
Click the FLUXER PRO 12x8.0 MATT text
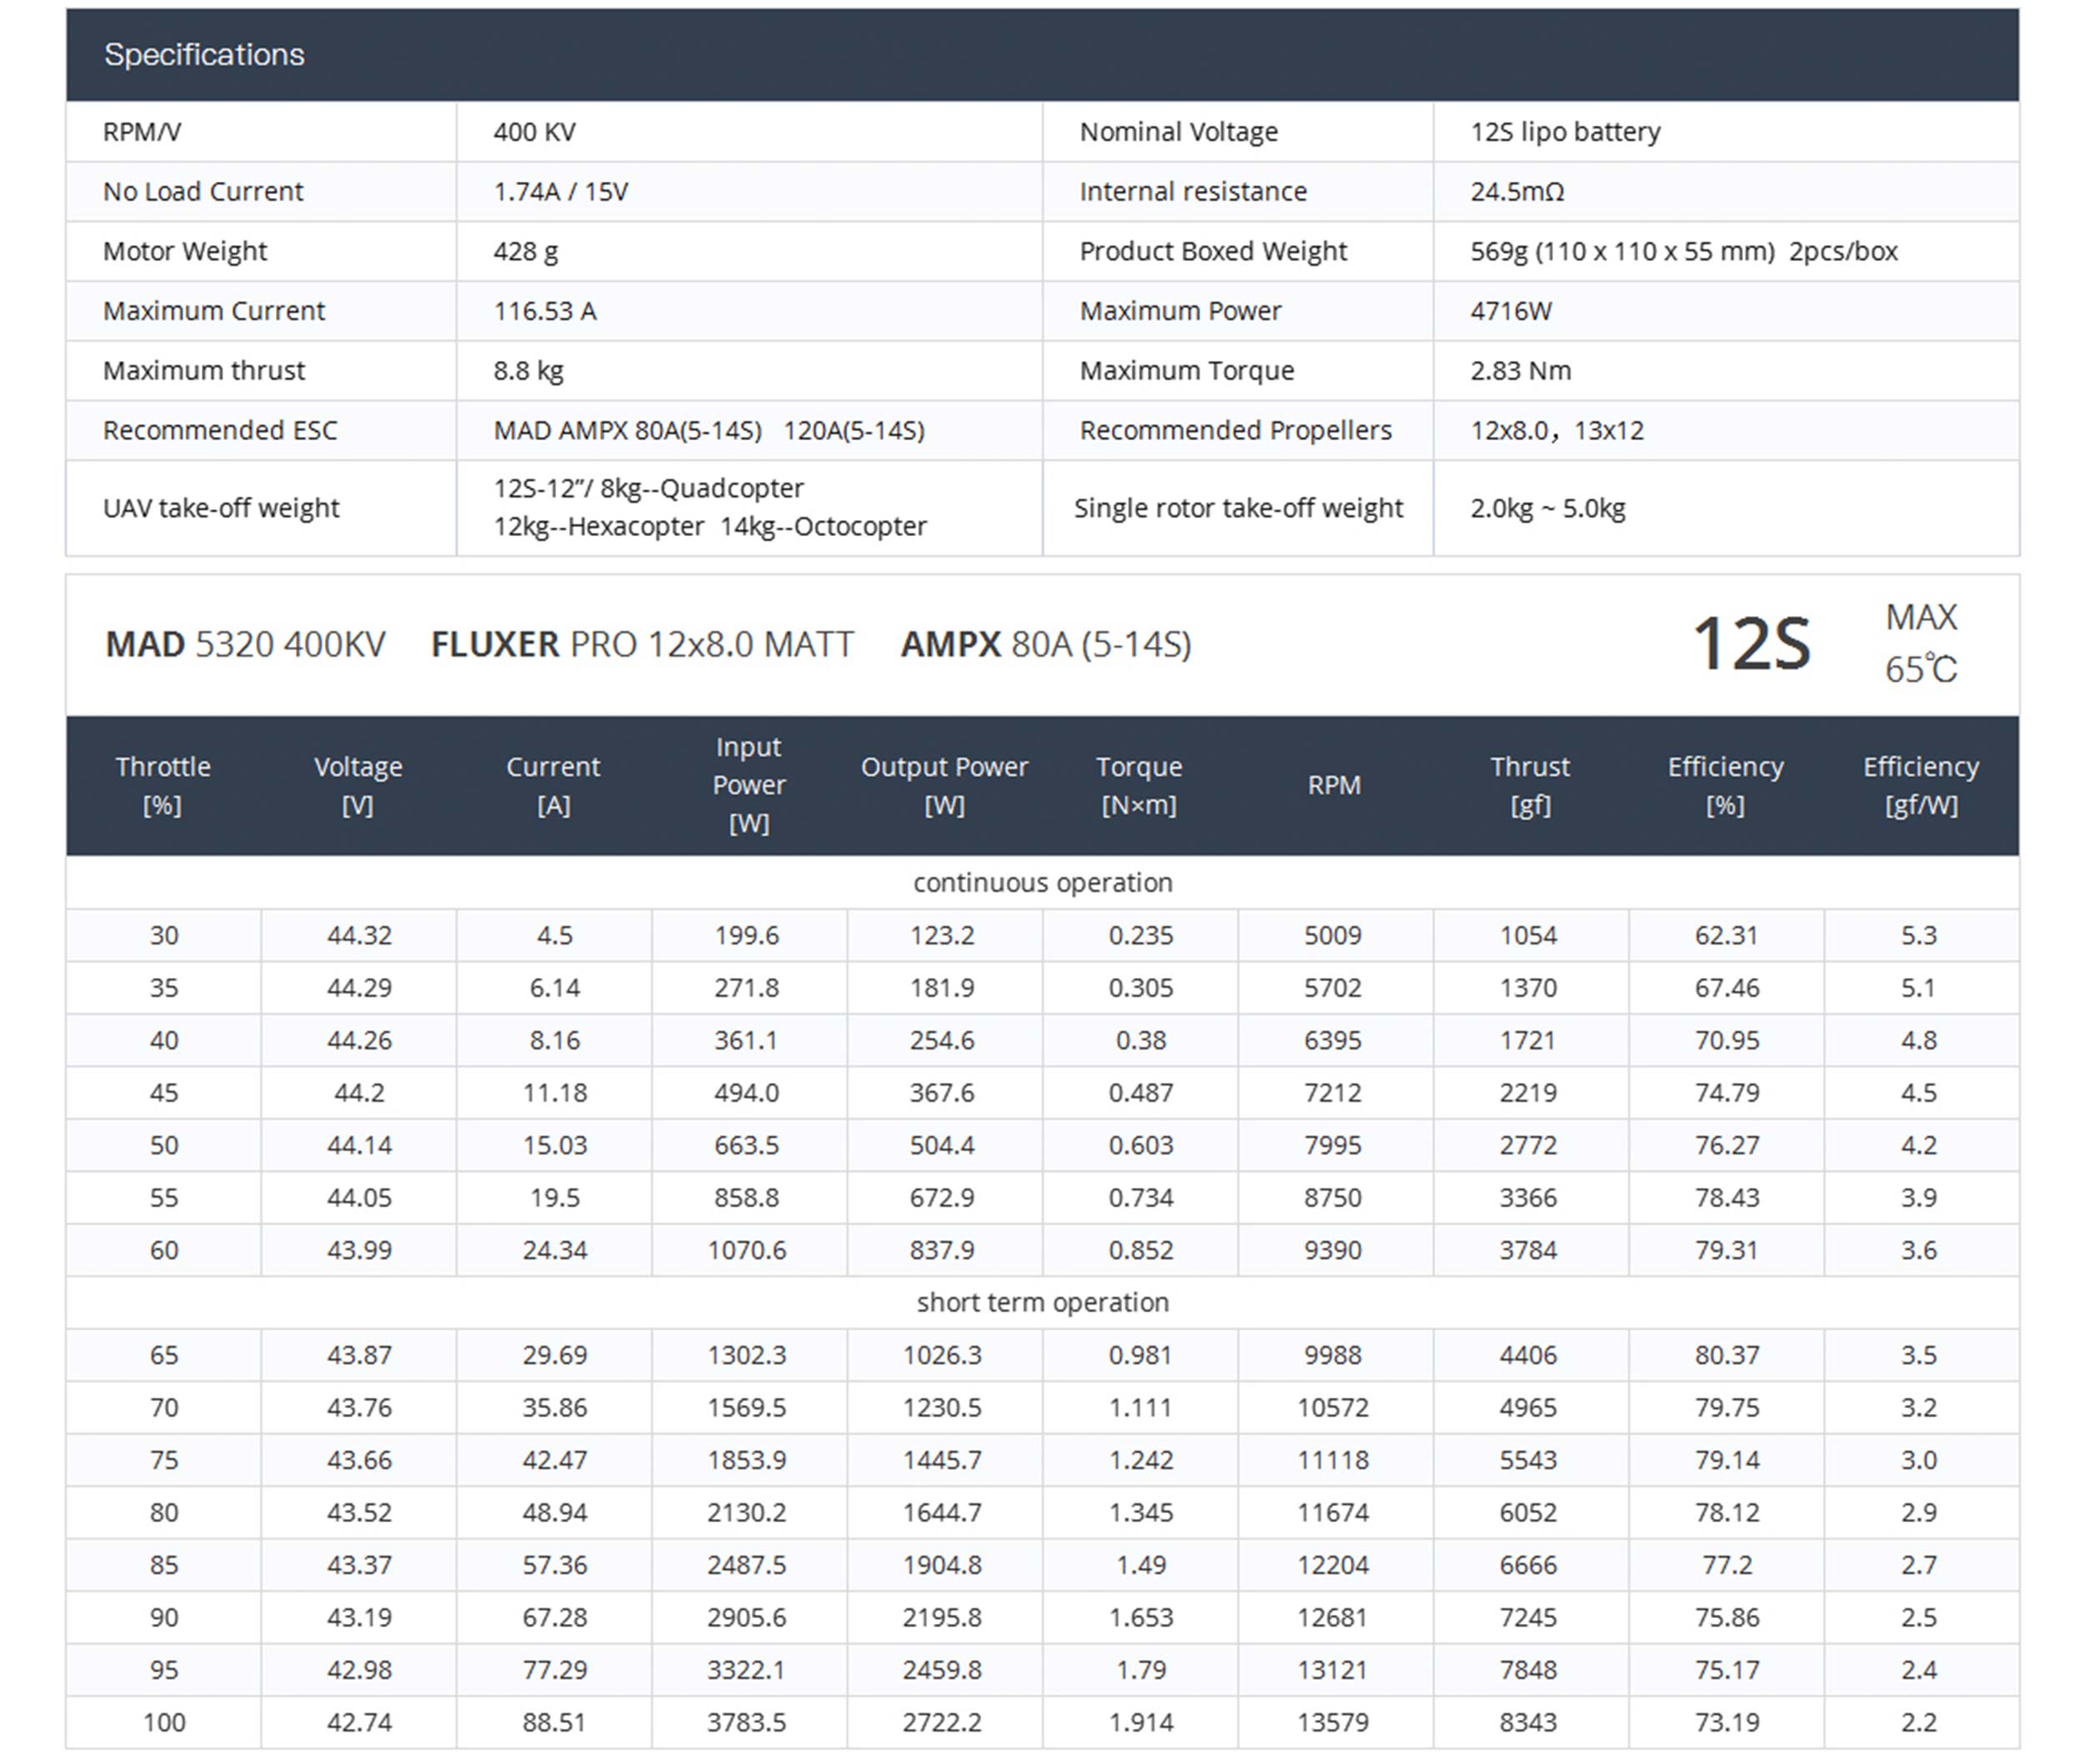tap(642, 644)
